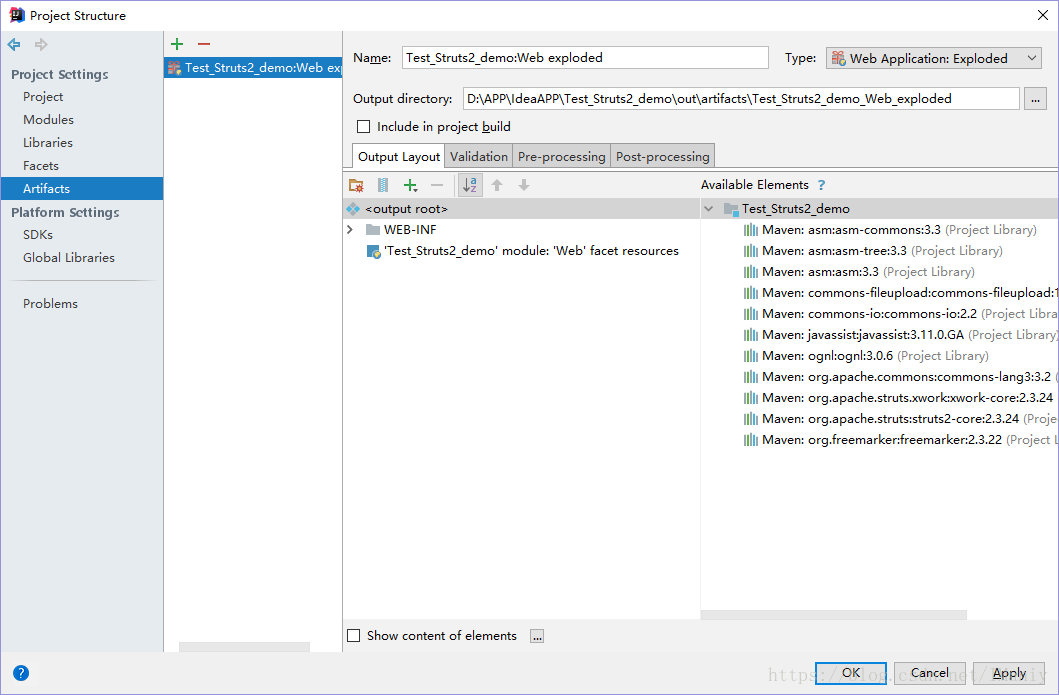The height and width of the screenshot is (695, 1059).
Task: Open Problems page
Action: click(51, 303)
